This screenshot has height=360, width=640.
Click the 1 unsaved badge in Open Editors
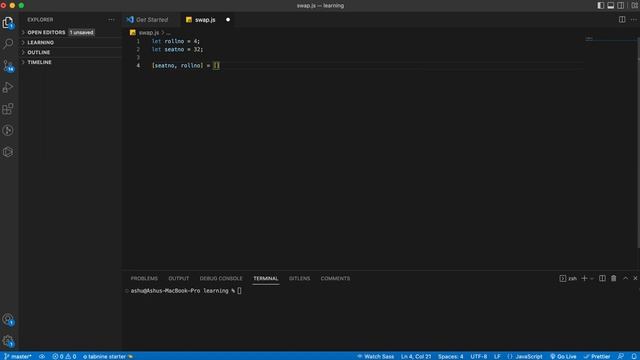[x=81, y=32]
